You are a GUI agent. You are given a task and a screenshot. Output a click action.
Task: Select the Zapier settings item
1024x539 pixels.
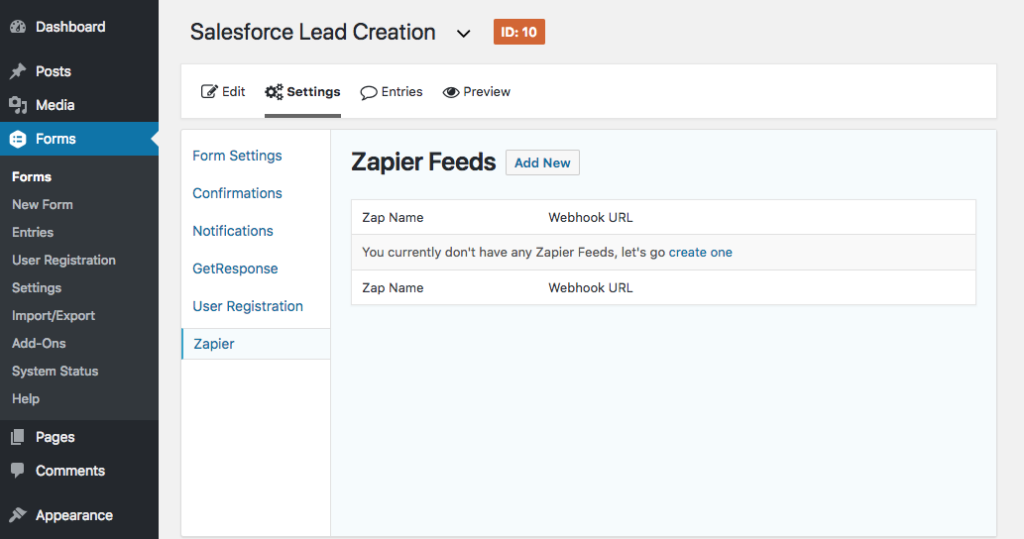256,344
